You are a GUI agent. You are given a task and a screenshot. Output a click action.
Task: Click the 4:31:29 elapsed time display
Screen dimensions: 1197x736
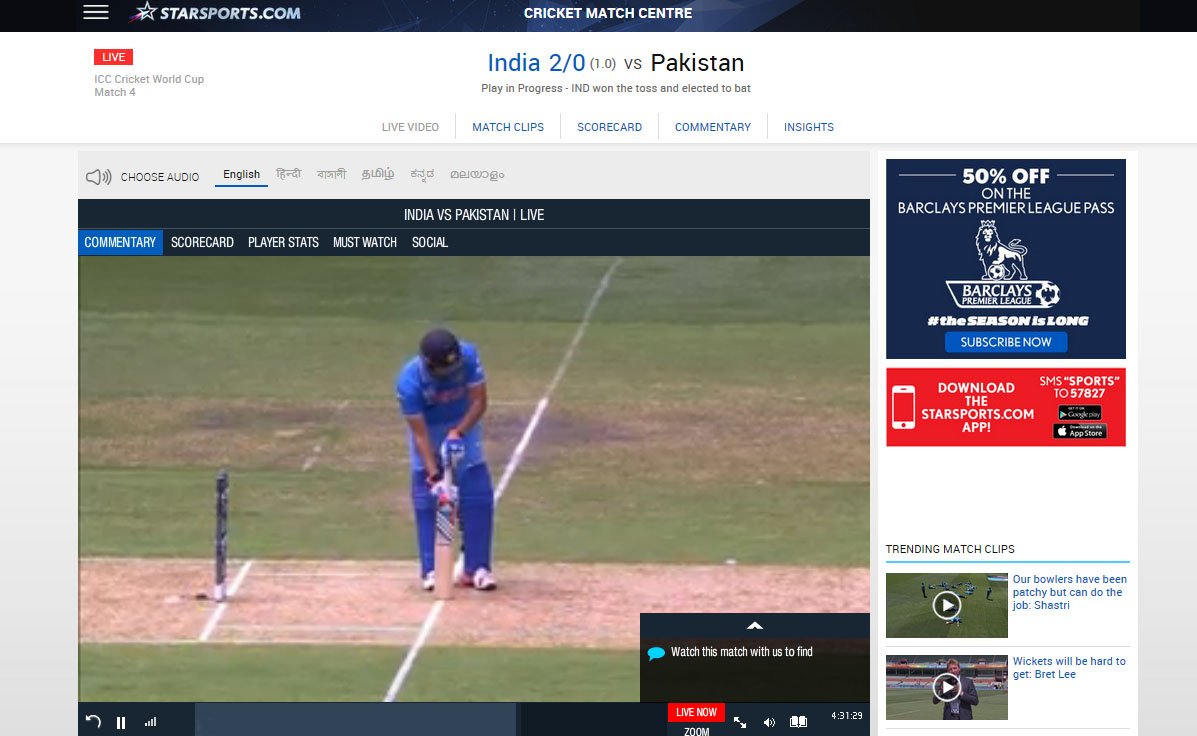(847, 715)
